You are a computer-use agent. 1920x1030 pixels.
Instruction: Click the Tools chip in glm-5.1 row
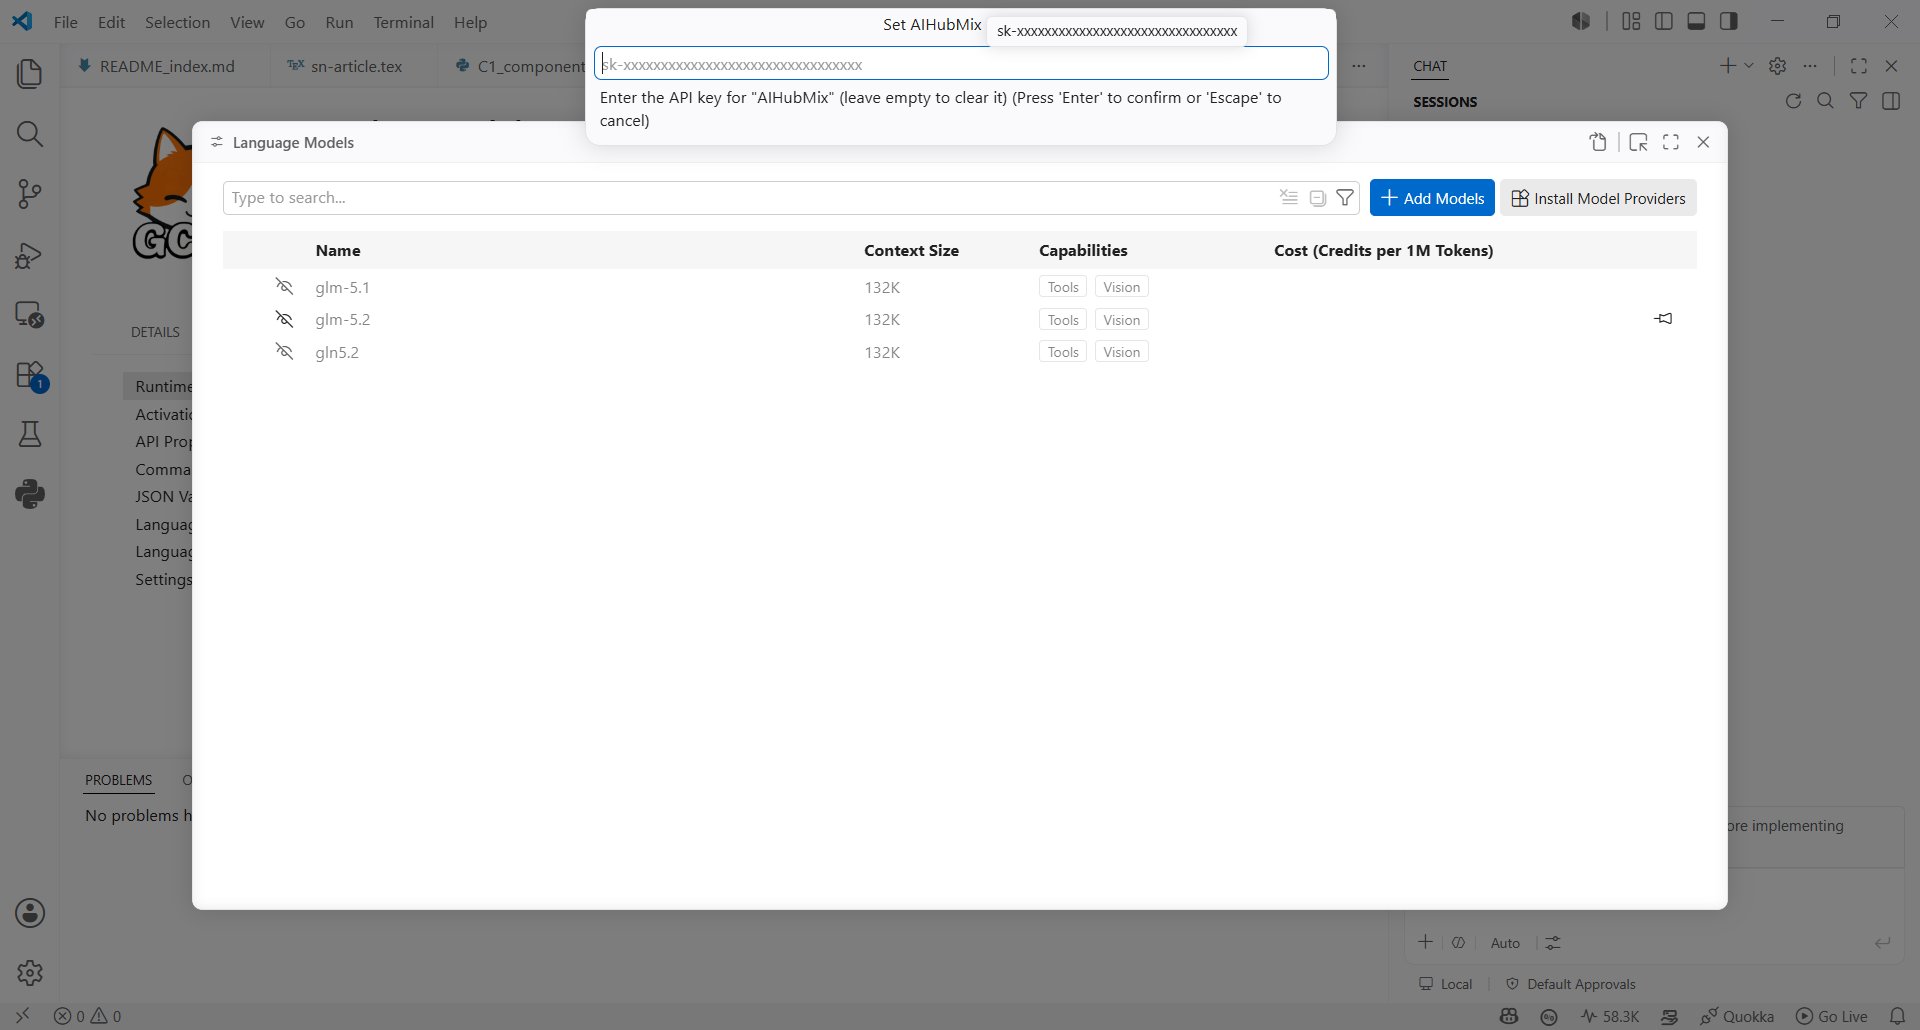tap(1063, 287)
